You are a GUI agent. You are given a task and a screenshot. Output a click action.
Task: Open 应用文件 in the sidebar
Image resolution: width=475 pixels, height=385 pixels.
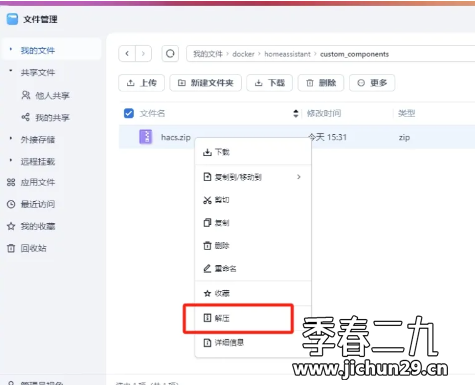[x=38, y=182]
